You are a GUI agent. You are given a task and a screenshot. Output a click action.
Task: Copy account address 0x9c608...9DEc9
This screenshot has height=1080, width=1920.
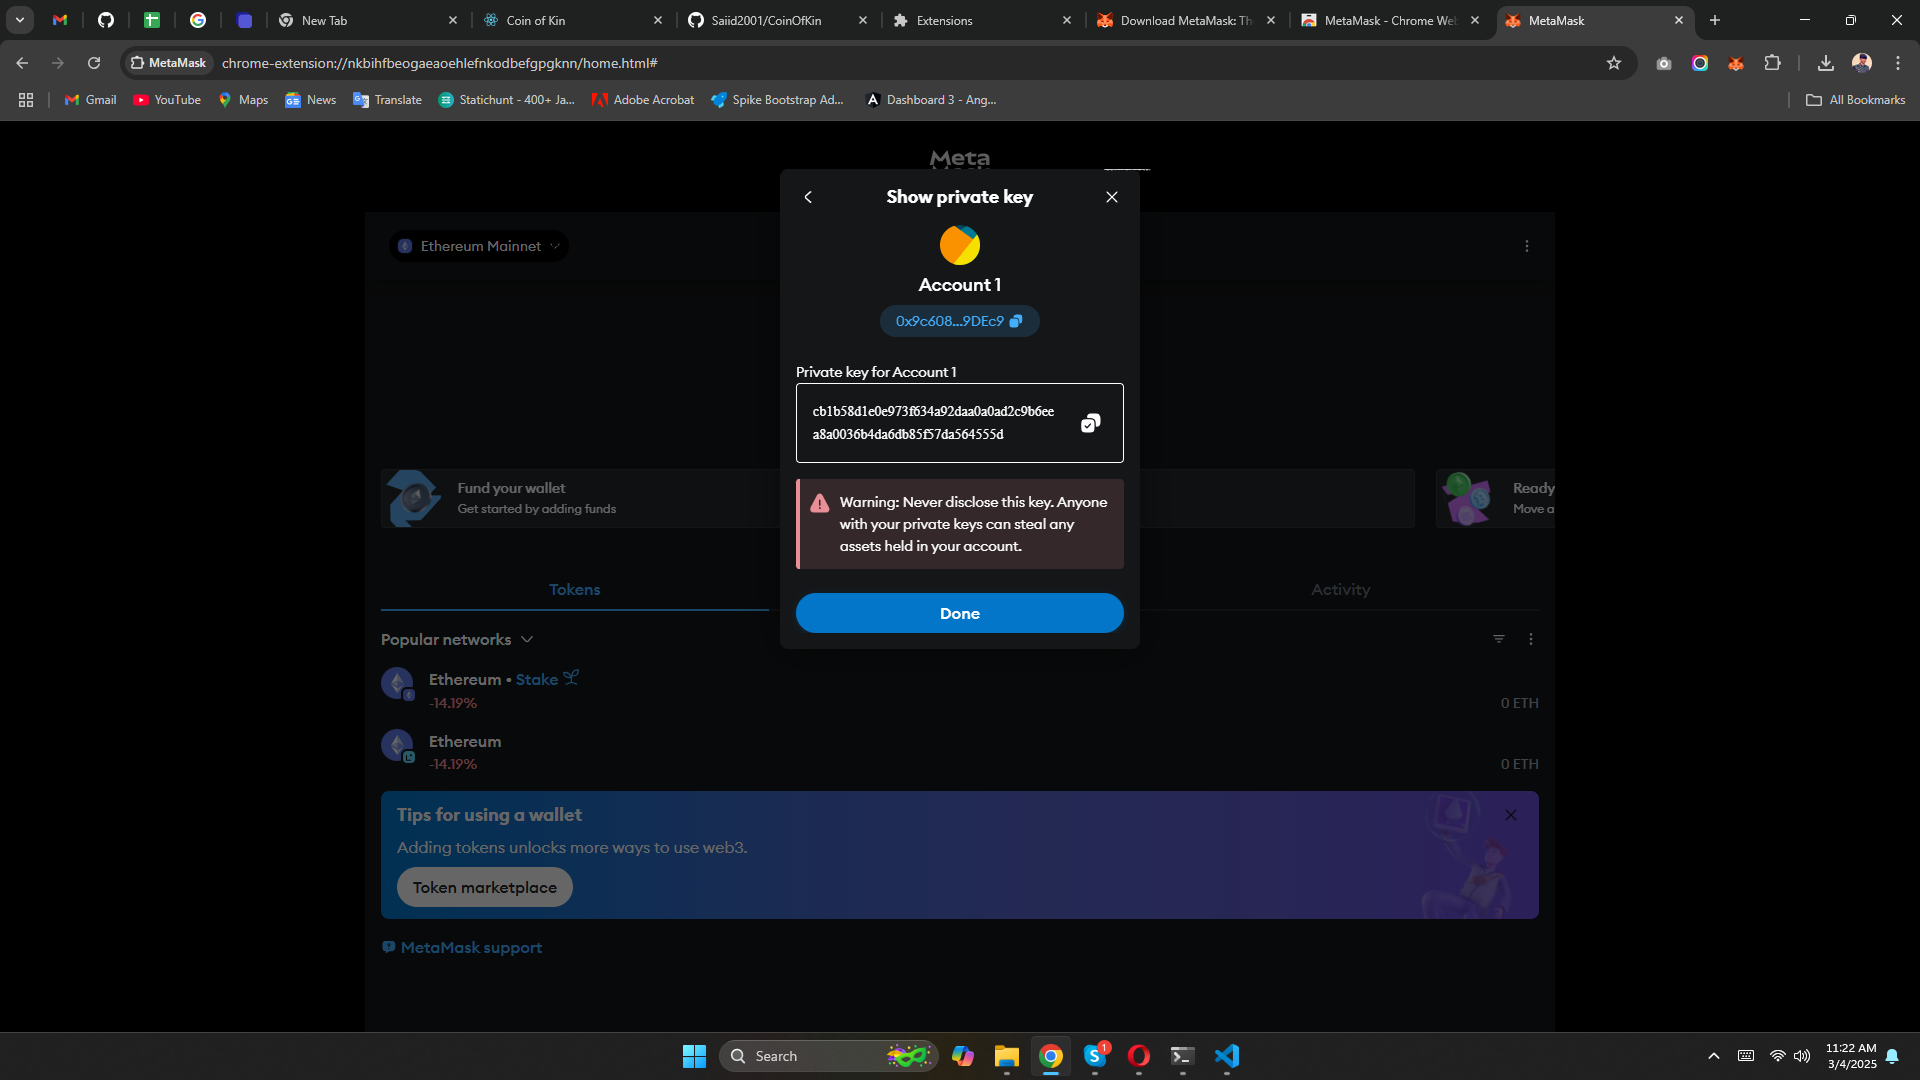click(x=958, y=321)
